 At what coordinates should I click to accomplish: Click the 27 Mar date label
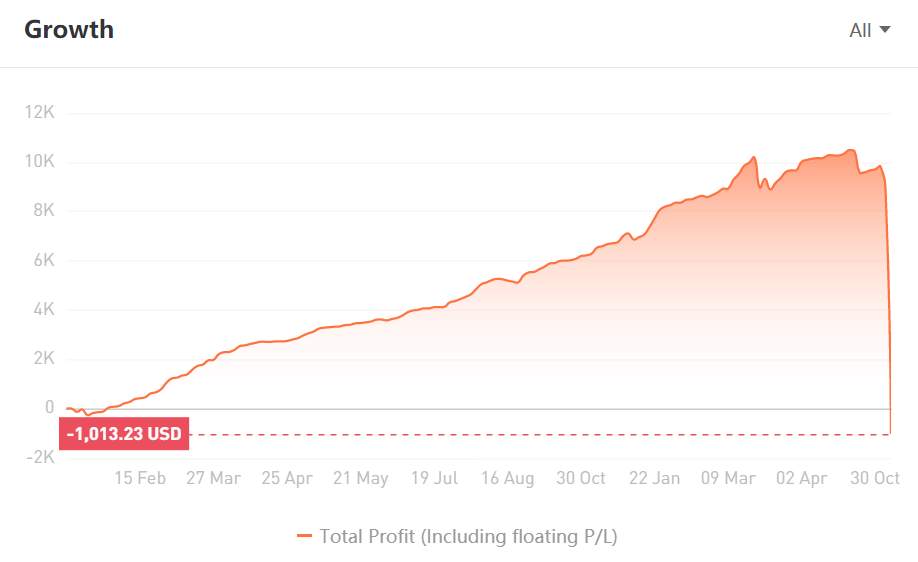coord(213,478)
